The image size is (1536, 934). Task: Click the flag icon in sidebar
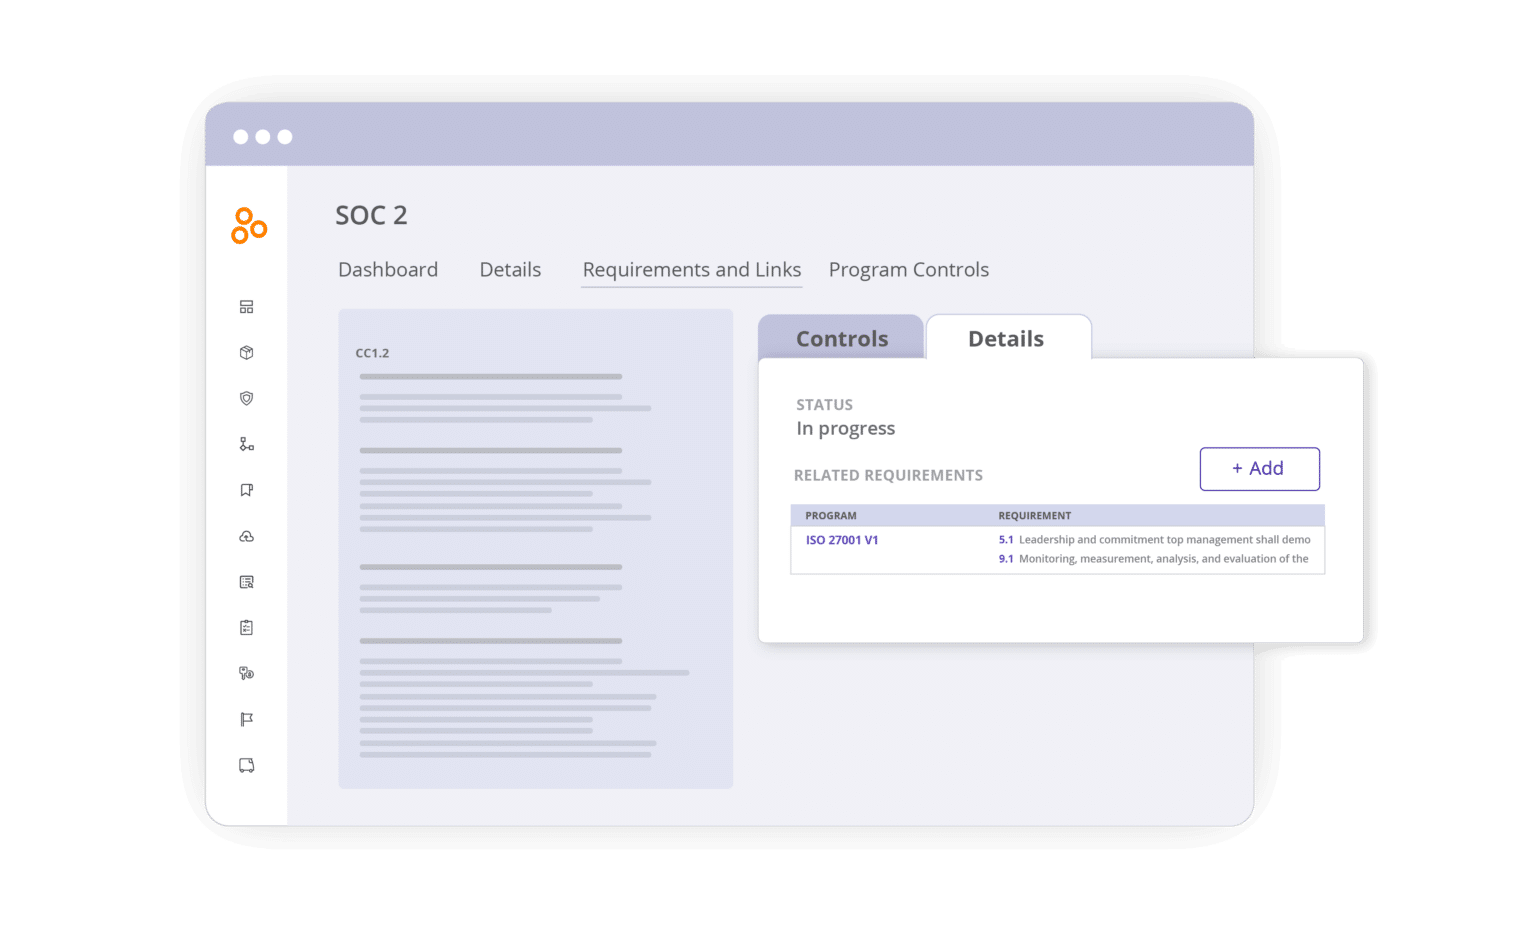coord(246,719)
